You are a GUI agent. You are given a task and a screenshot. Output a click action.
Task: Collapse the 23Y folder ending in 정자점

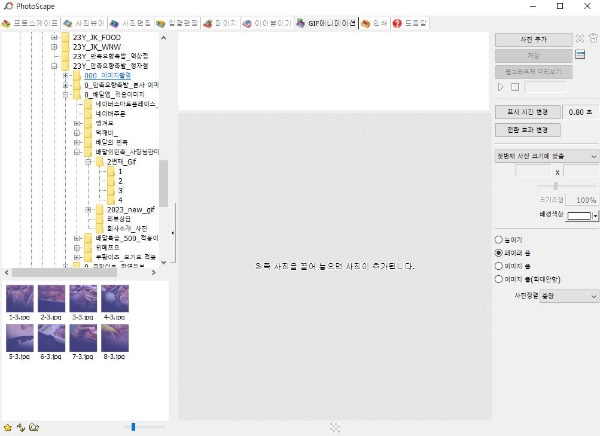[x=54, y=66]
